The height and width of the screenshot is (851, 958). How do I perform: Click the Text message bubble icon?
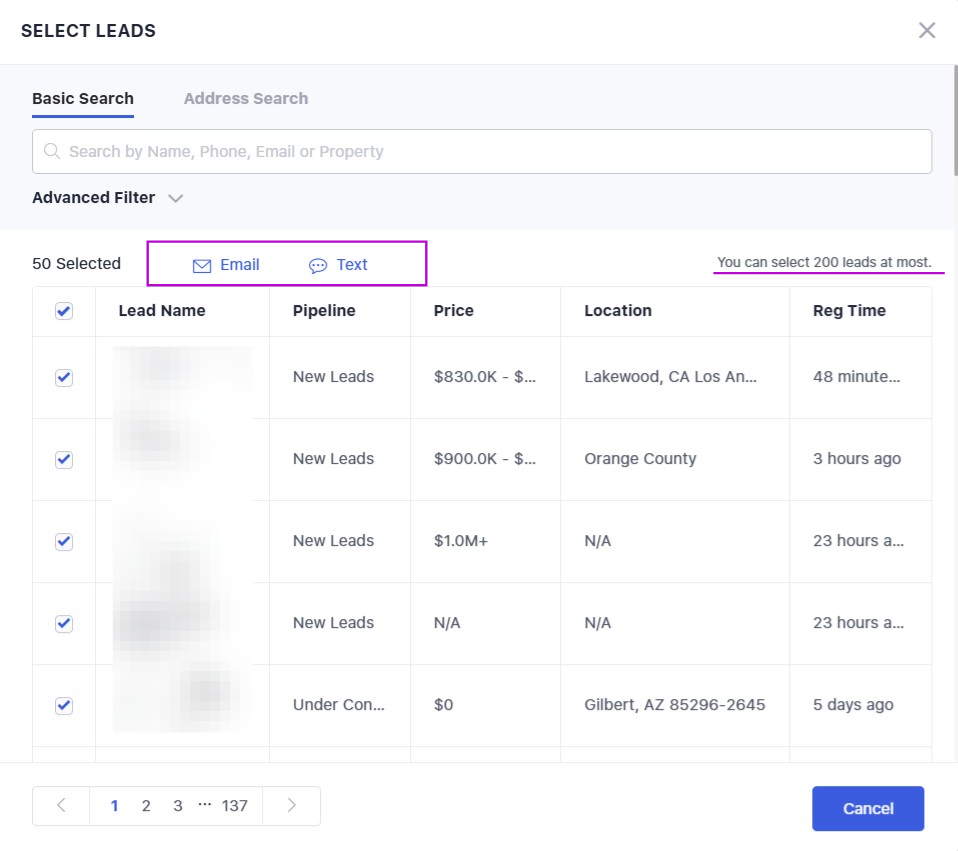(318, 265)
